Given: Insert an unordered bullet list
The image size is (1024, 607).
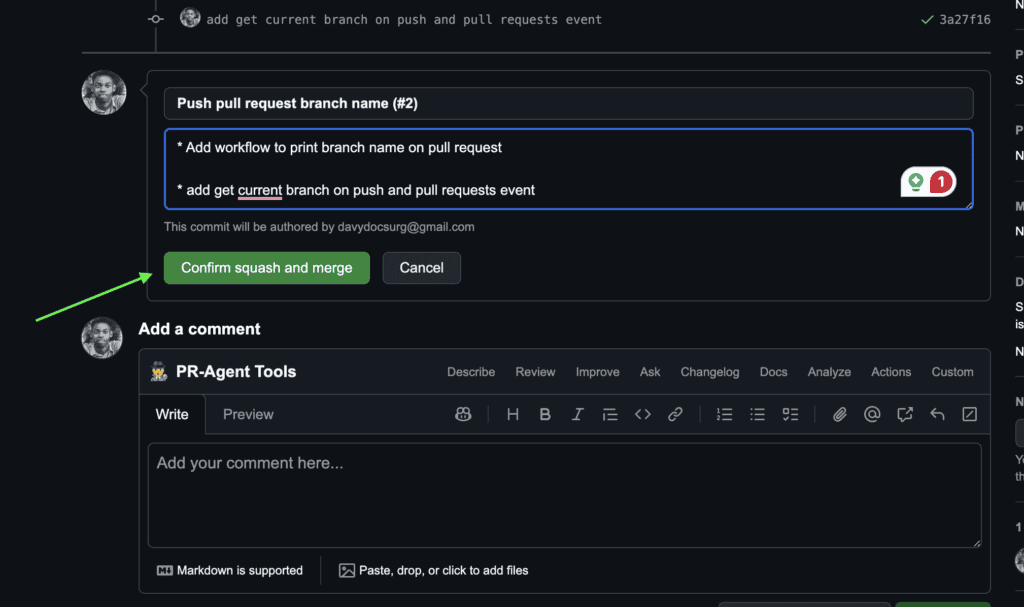Looking at the screenshot, I should click(x=758, y=414).
